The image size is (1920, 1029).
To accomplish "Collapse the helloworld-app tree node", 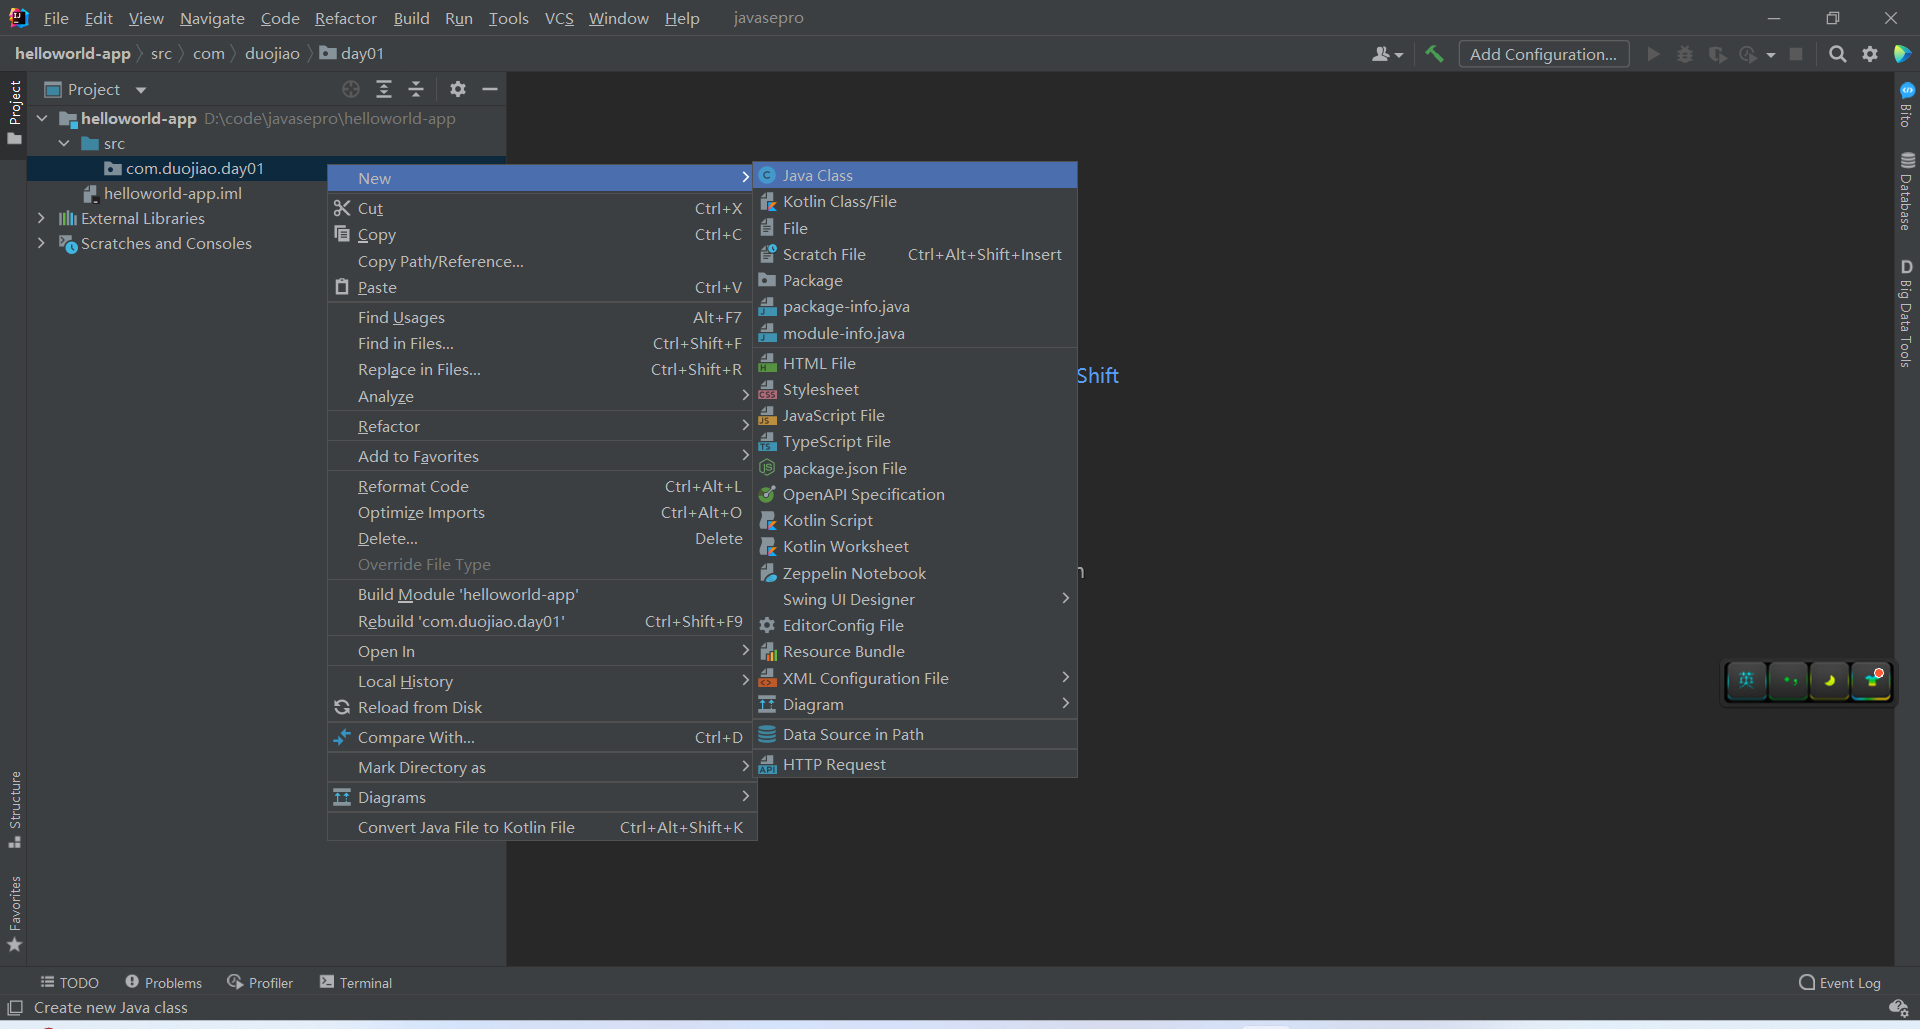I will [x=42, y=118].
